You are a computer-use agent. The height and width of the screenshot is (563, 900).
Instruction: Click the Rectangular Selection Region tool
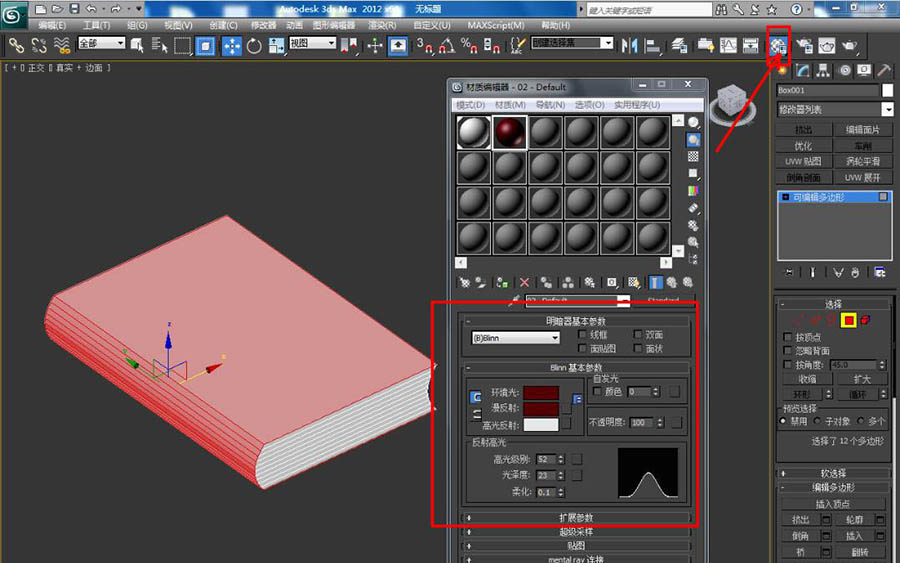tap(183, 45)
